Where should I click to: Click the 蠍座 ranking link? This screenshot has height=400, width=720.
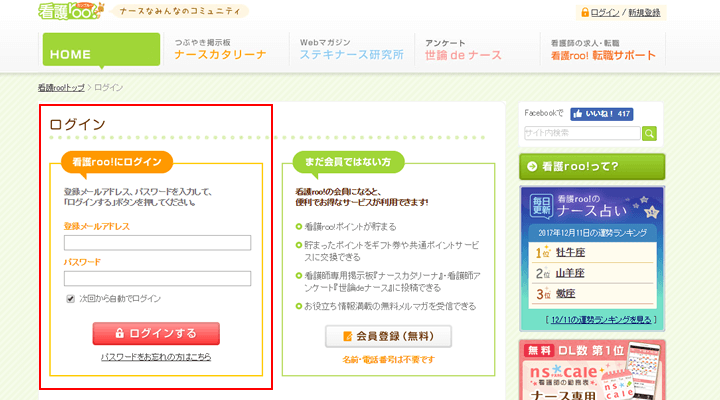tap(565, 293)
